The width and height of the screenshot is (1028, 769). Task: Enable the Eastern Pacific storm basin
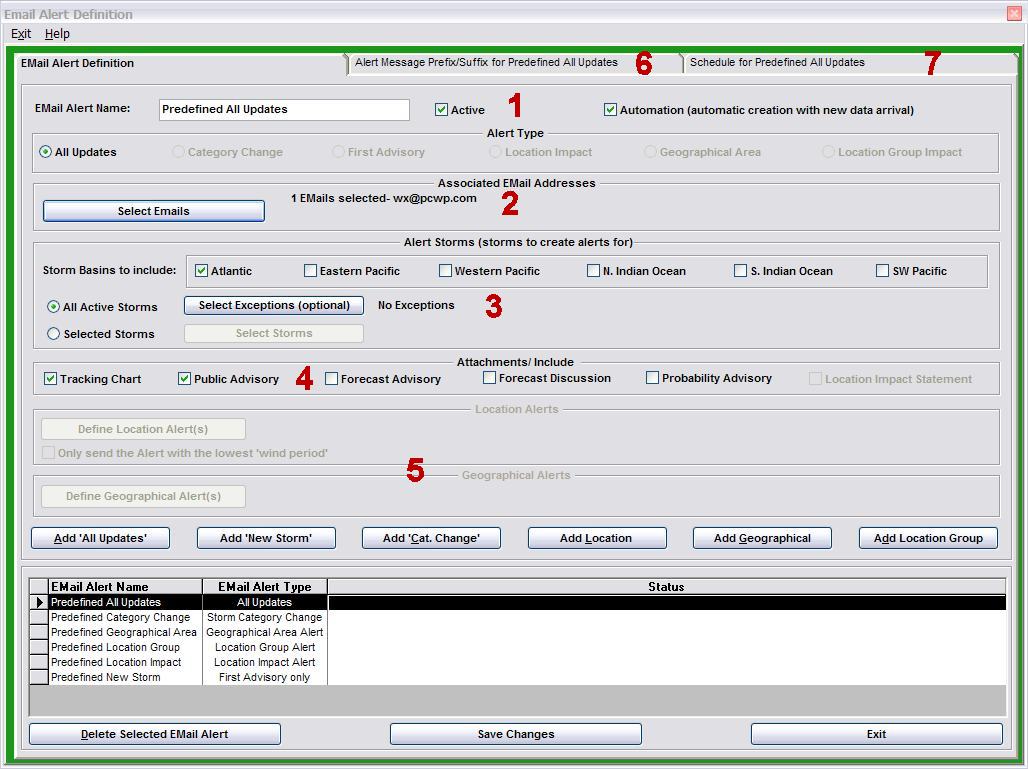[x=310, y=271]
